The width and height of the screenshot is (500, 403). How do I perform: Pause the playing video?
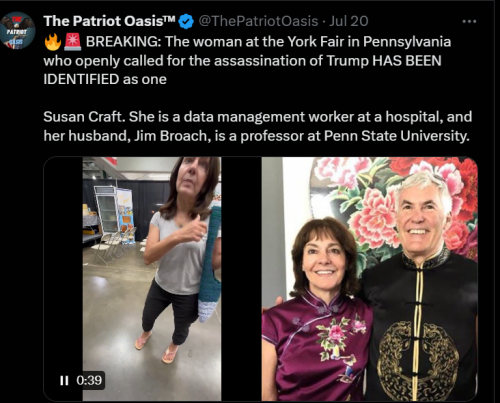coord(64,380)
